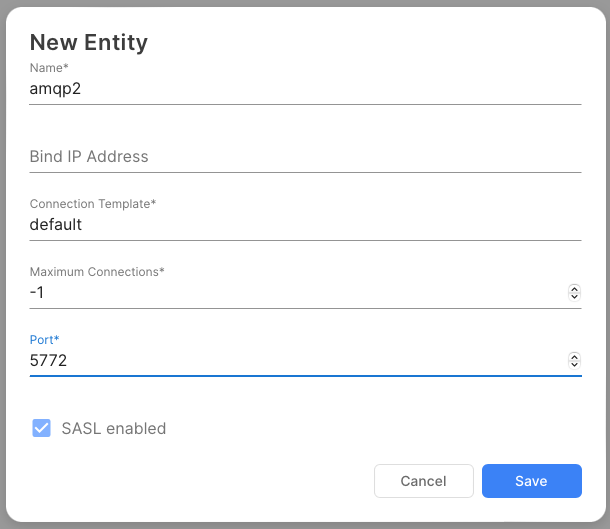Image resolution: width=610 pixels, height=529 pixels.
Task: Click the "Connection Template*" label
Action: pos(93,204)
